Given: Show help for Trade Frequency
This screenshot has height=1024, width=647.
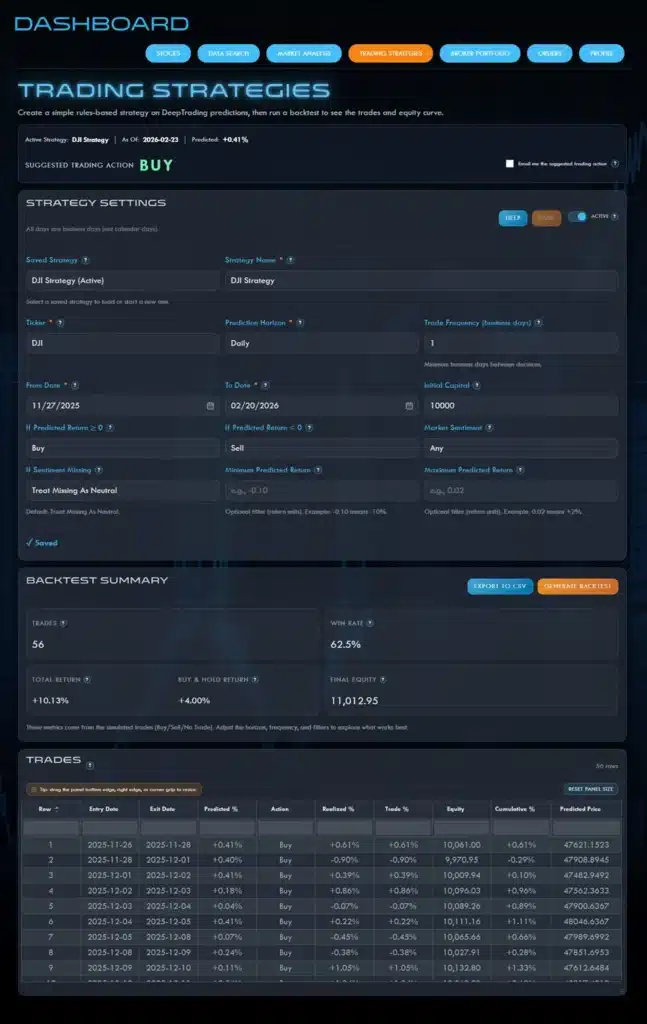Looking at the screenshot, I should [539, 323].
